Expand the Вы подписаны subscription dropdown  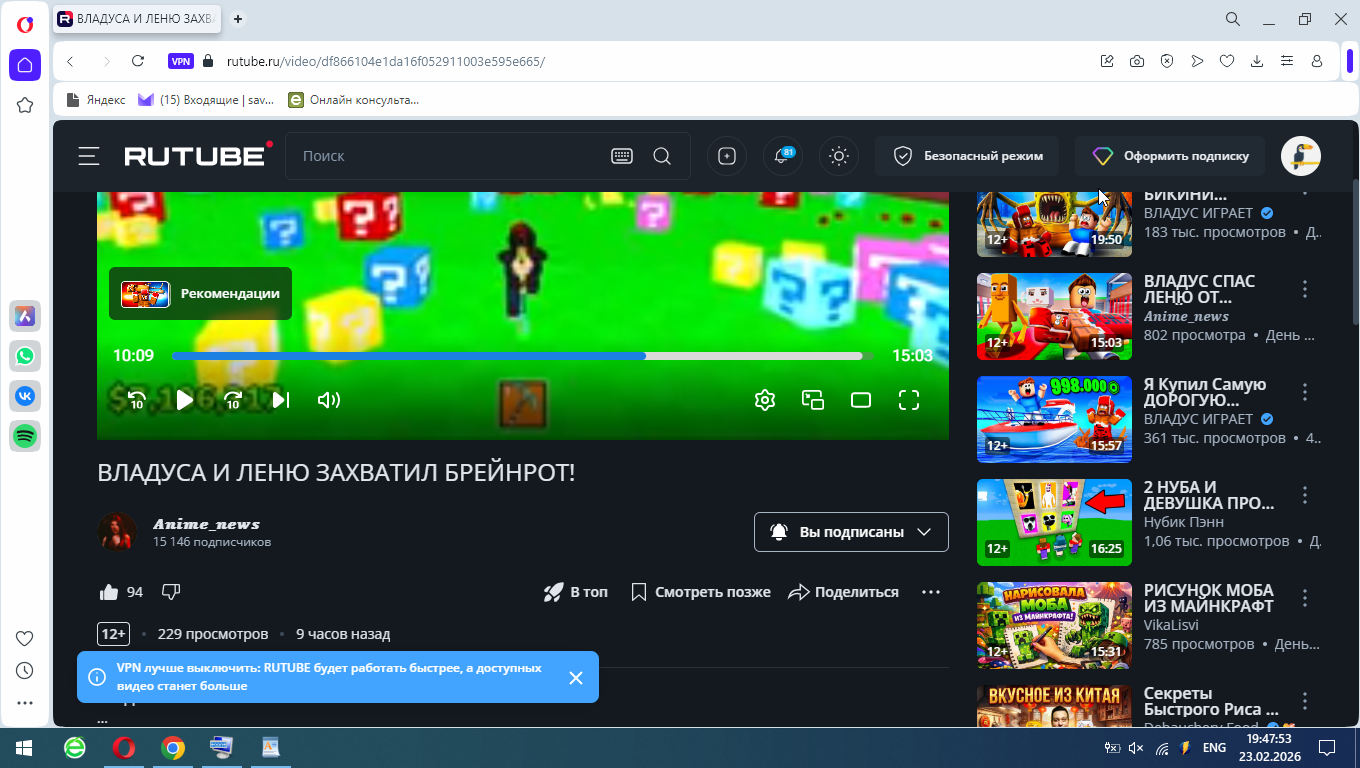[x=851, y=532]
